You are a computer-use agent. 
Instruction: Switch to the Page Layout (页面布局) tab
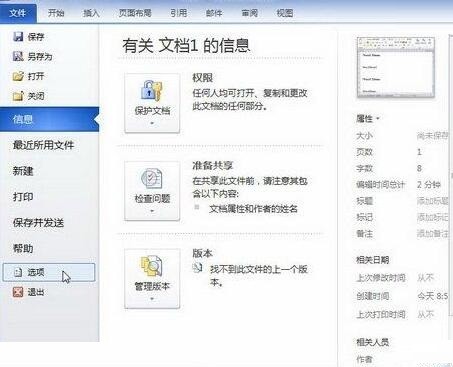click(x=135, y=13)
